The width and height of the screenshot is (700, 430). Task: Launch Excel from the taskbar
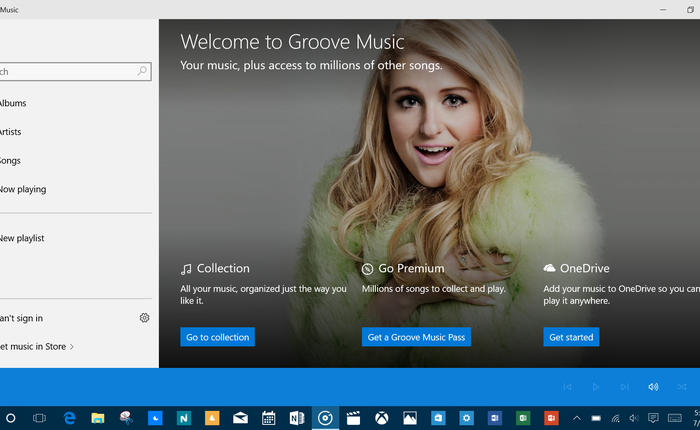click(x=523, y=418)
